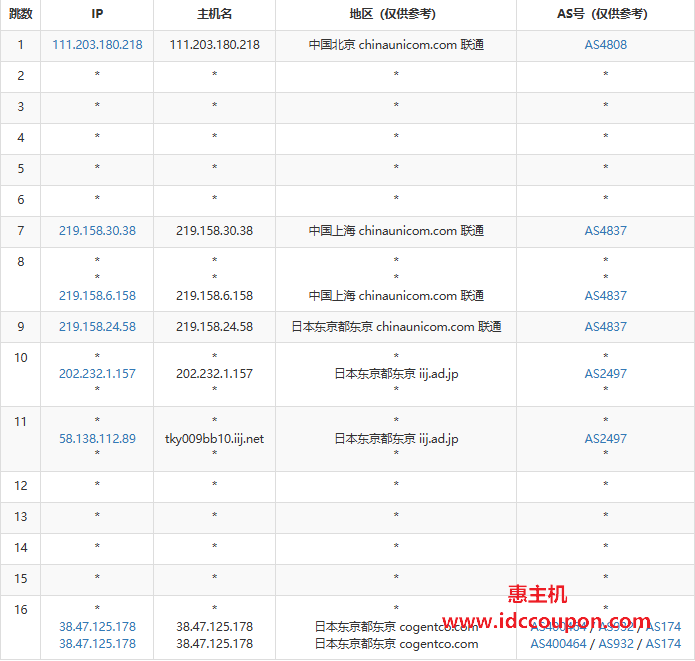Select hostname cell 202.232.1.157 in 主机名 column
The image size is (695, 661).
point(214,374)
